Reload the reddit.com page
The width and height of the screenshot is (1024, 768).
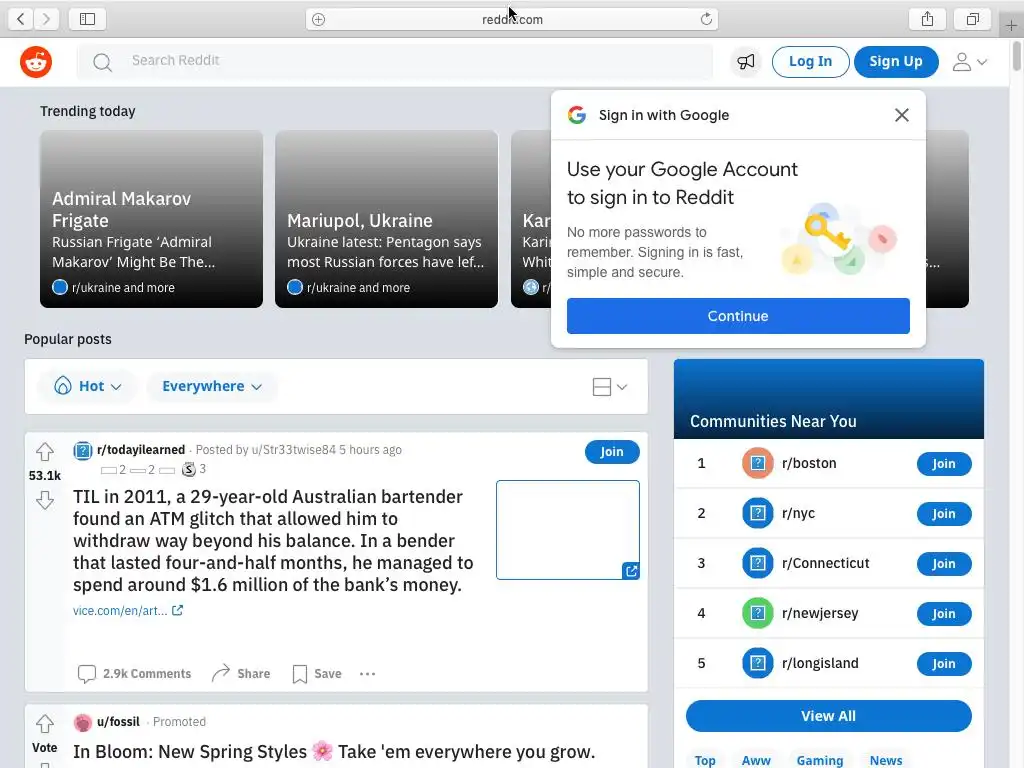click(x=706, y=20)
